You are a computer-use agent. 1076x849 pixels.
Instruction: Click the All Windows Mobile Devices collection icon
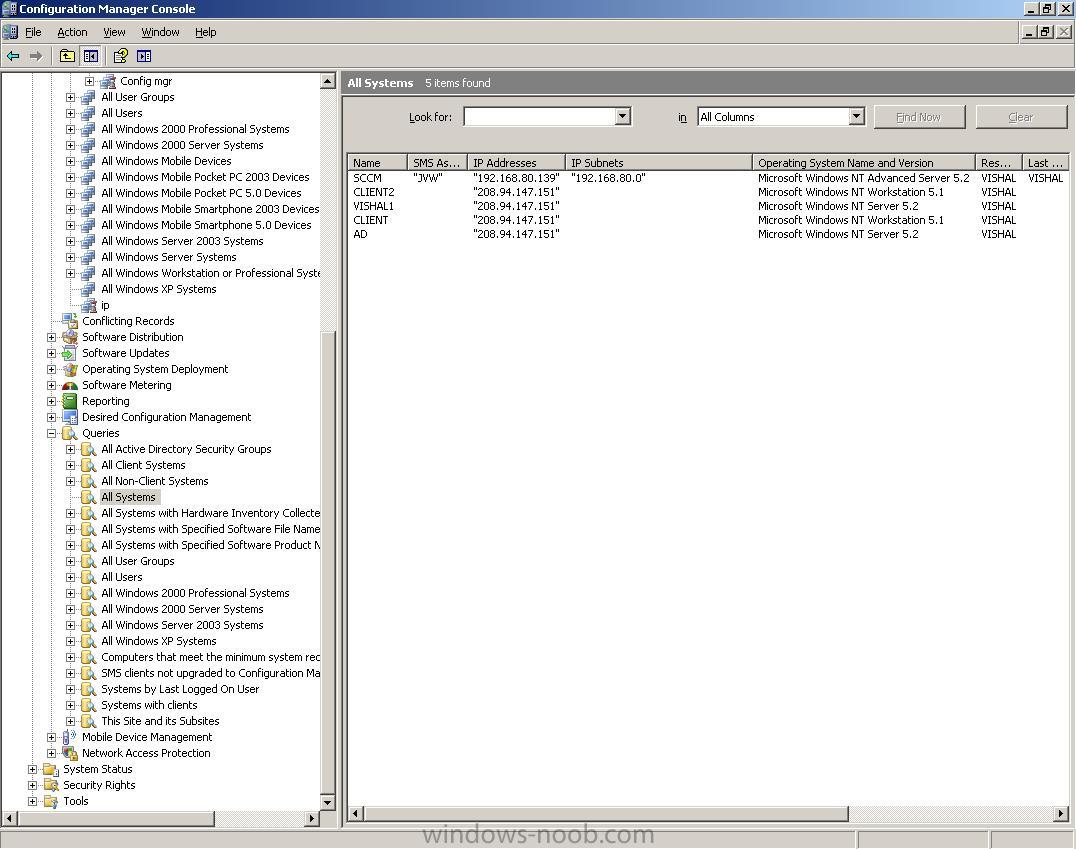pyautogui.click(x=89, y=161)
